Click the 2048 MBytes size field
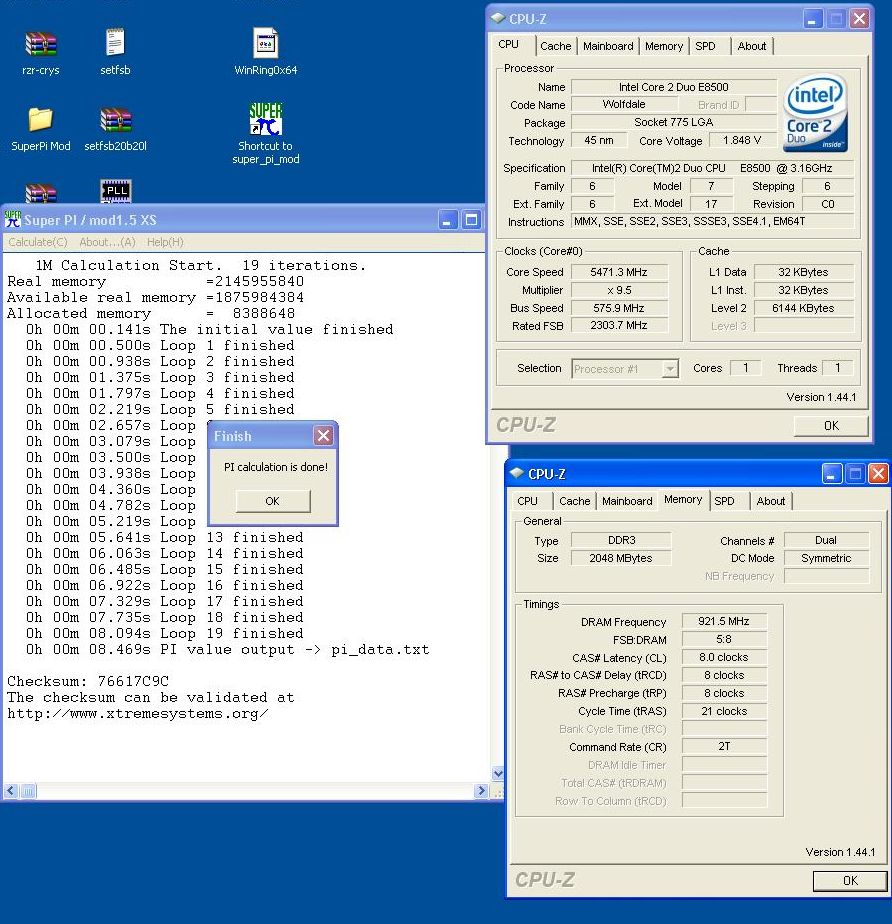 click(x=621, y=558)
